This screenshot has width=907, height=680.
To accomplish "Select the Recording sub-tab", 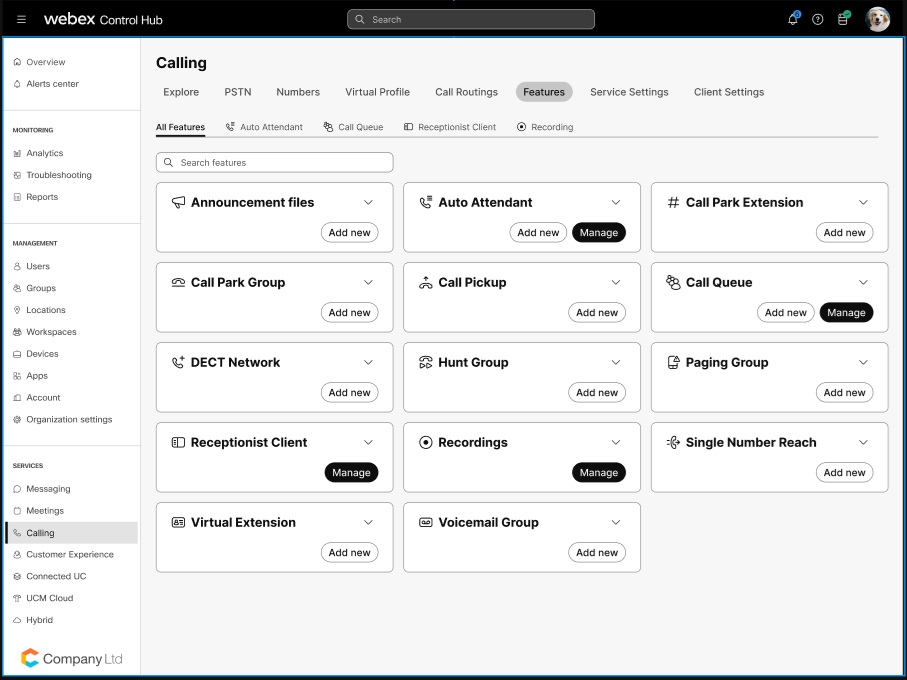I will point(545,127).
